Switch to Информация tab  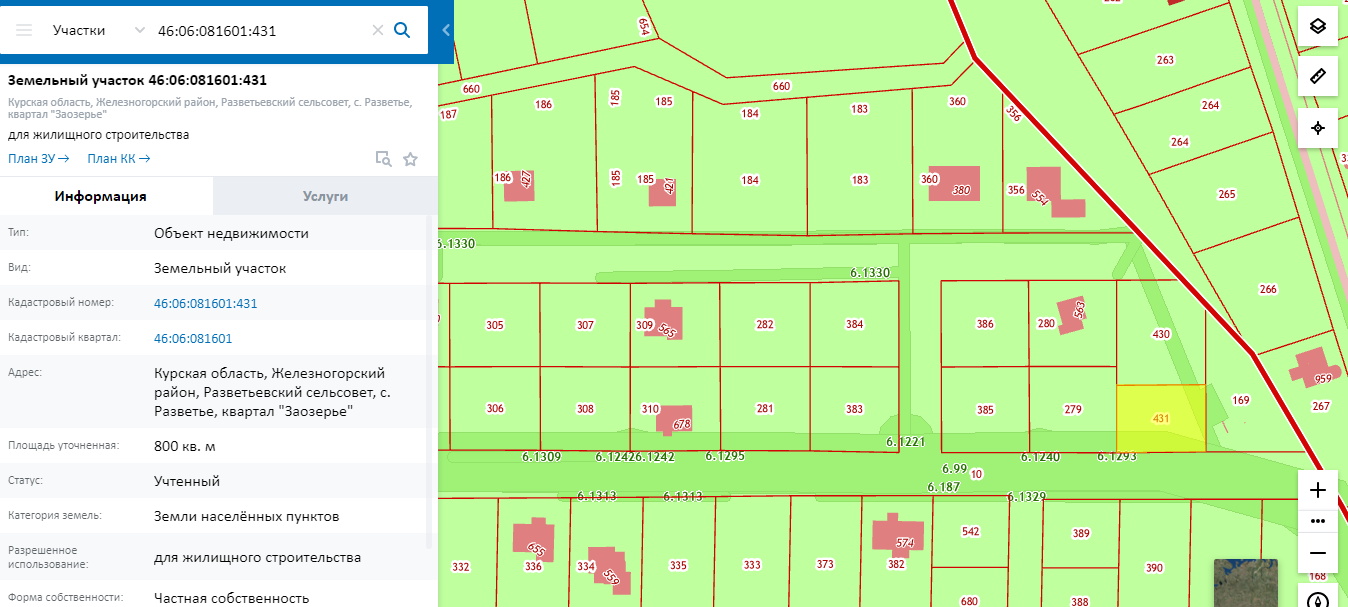(x=106, y=196)
